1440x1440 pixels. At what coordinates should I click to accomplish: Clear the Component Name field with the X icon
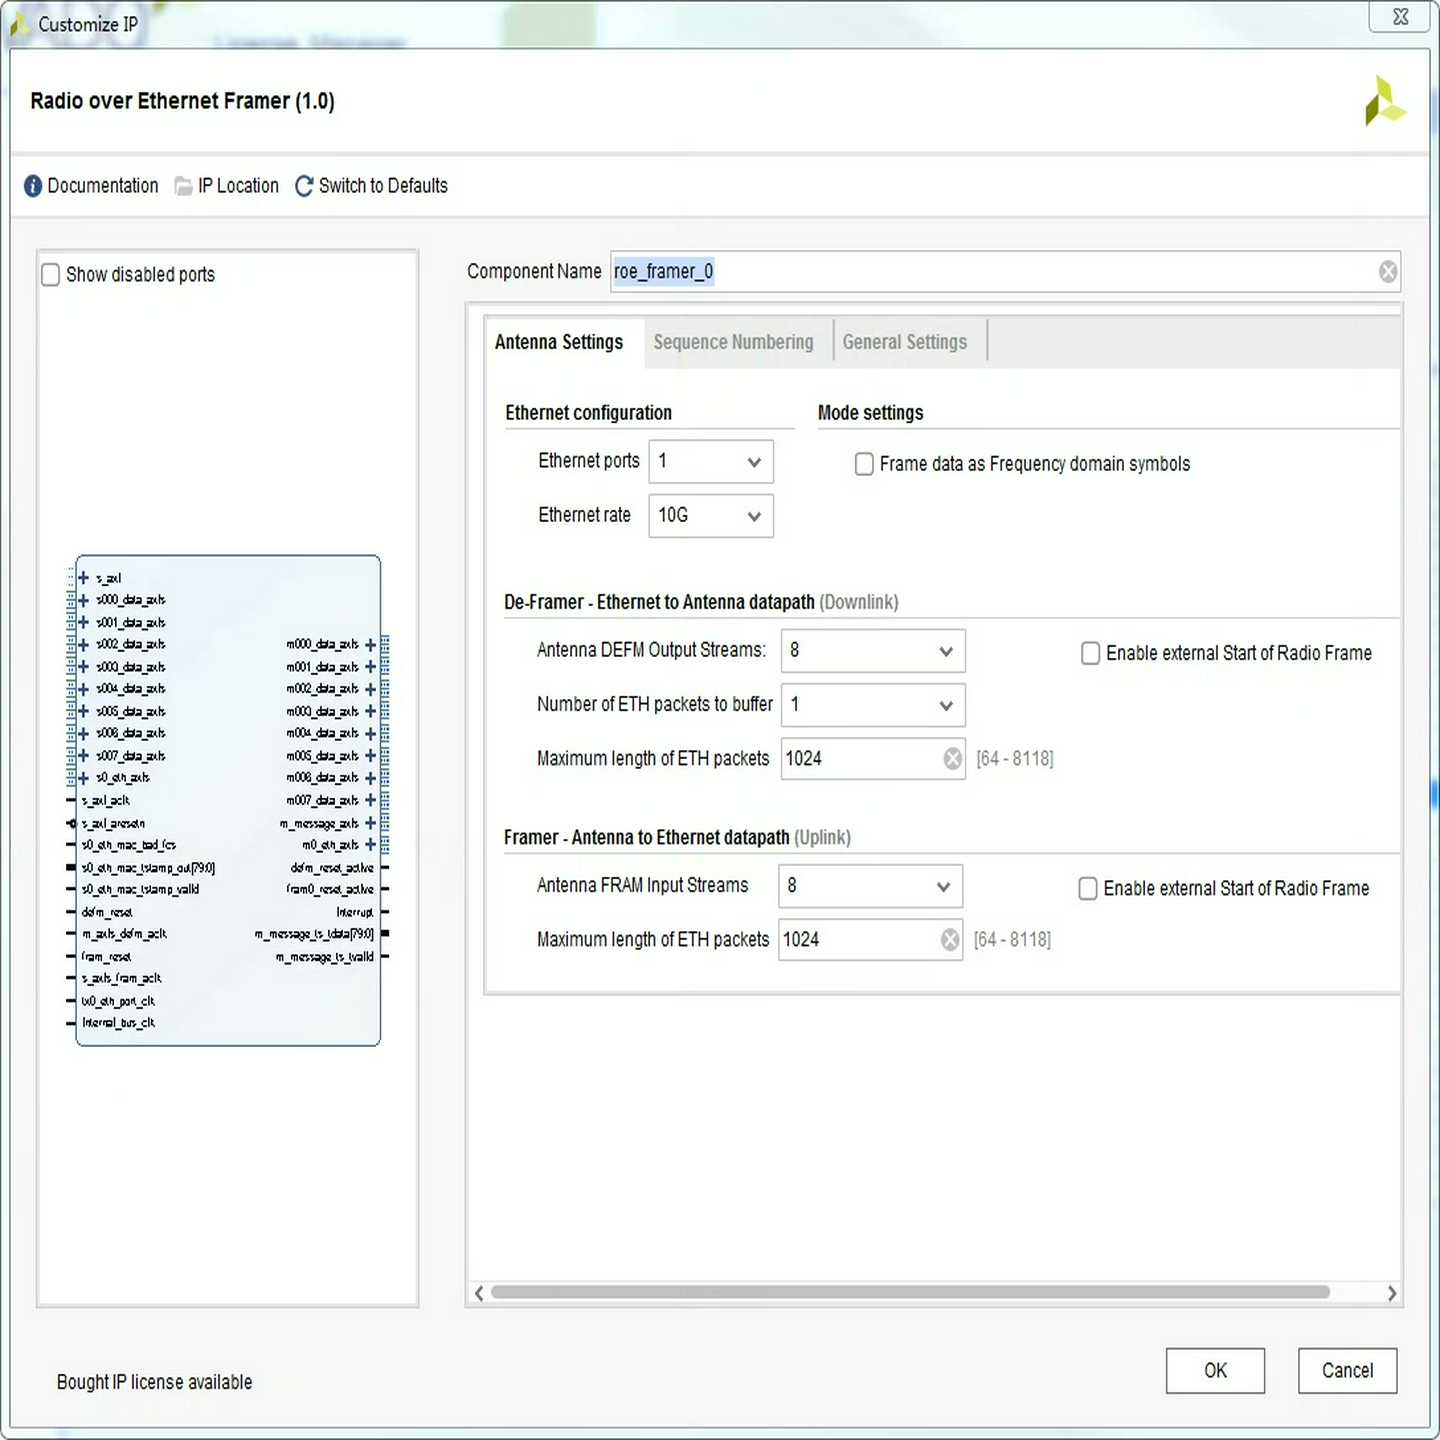pyautogui.click(x=1388, y=272)
